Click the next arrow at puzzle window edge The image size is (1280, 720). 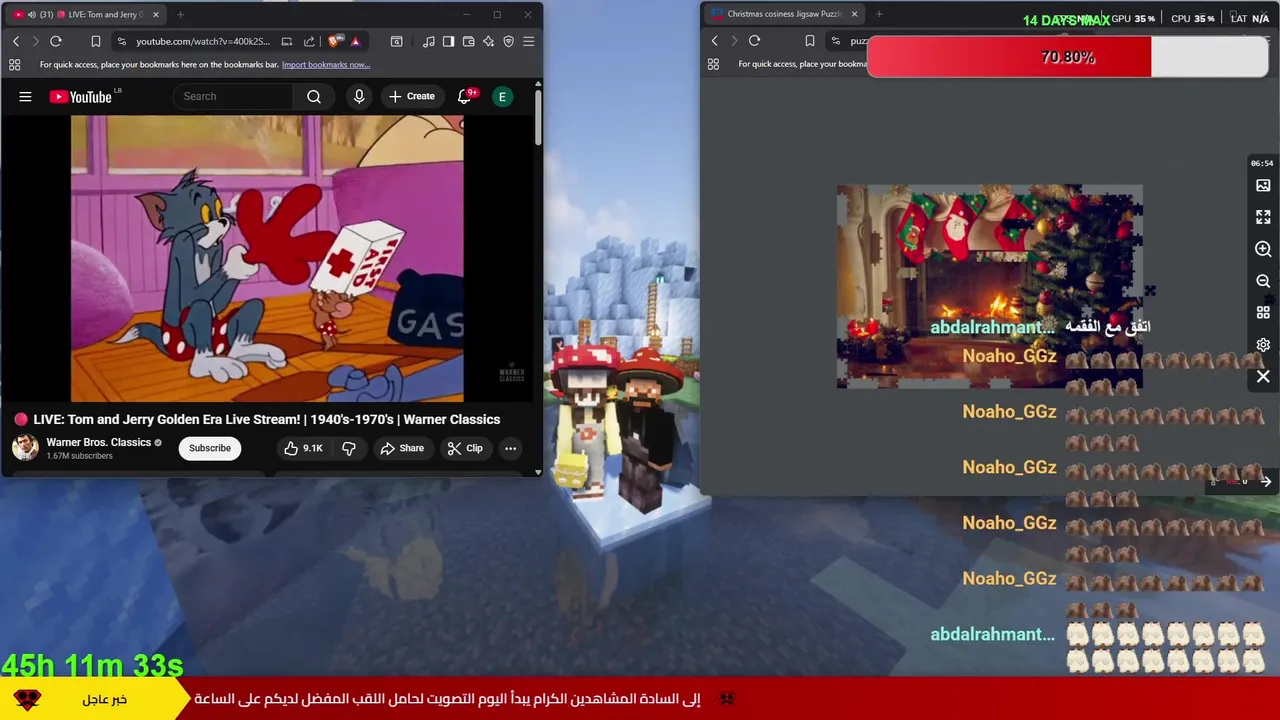1265,482
